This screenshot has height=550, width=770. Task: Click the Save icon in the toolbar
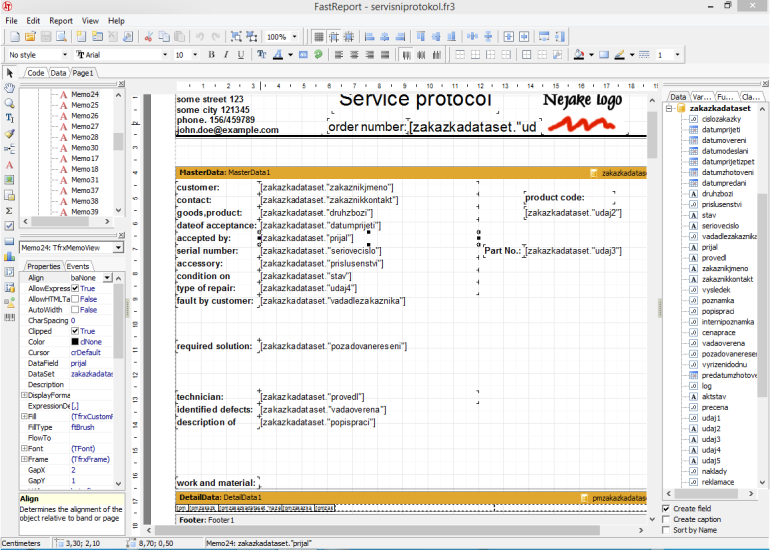[x=46, y=37]
